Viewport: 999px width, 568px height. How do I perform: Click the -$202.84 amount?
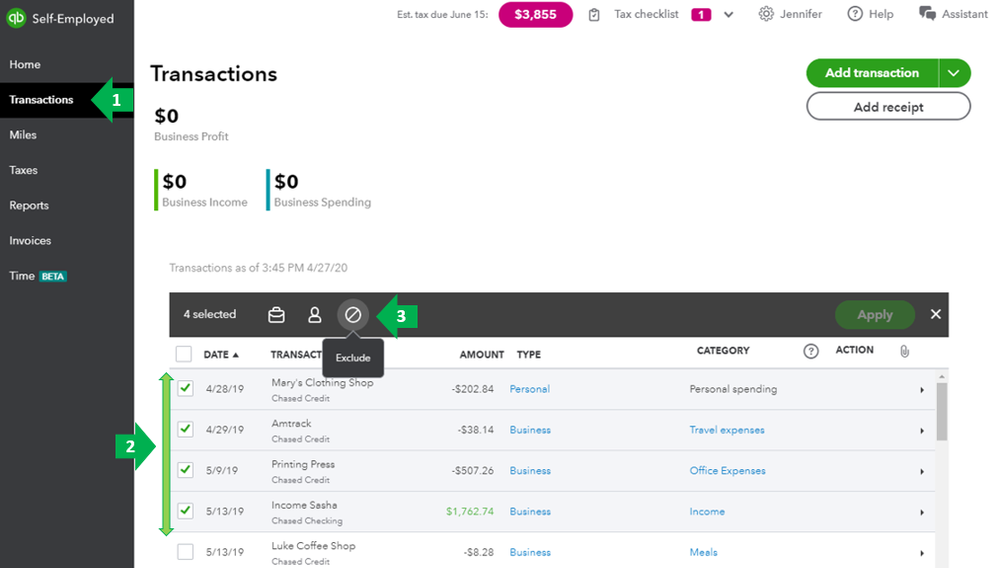[x=473, y=389]
